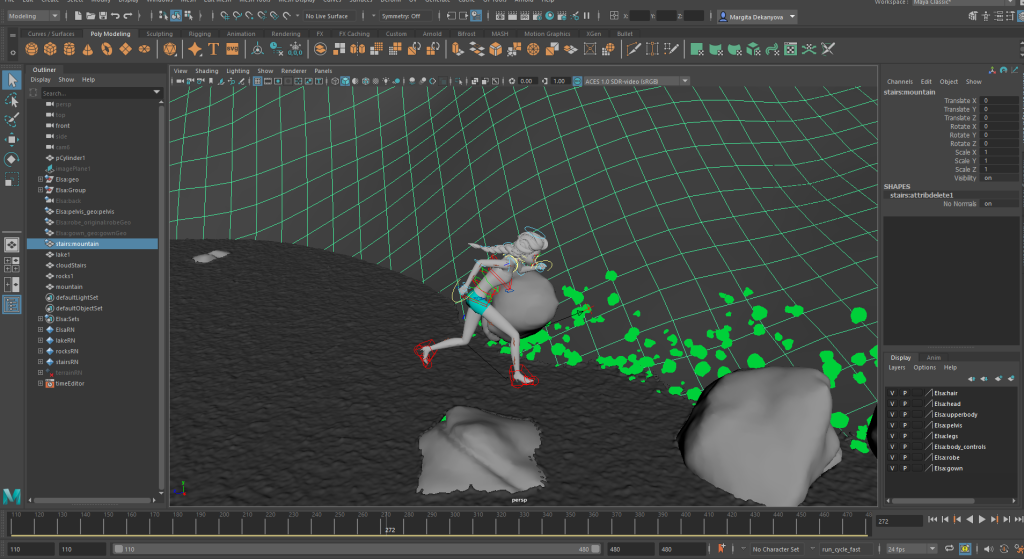Click the open scene folder icon
The image size is (1024, 559).
pos(91,16)
